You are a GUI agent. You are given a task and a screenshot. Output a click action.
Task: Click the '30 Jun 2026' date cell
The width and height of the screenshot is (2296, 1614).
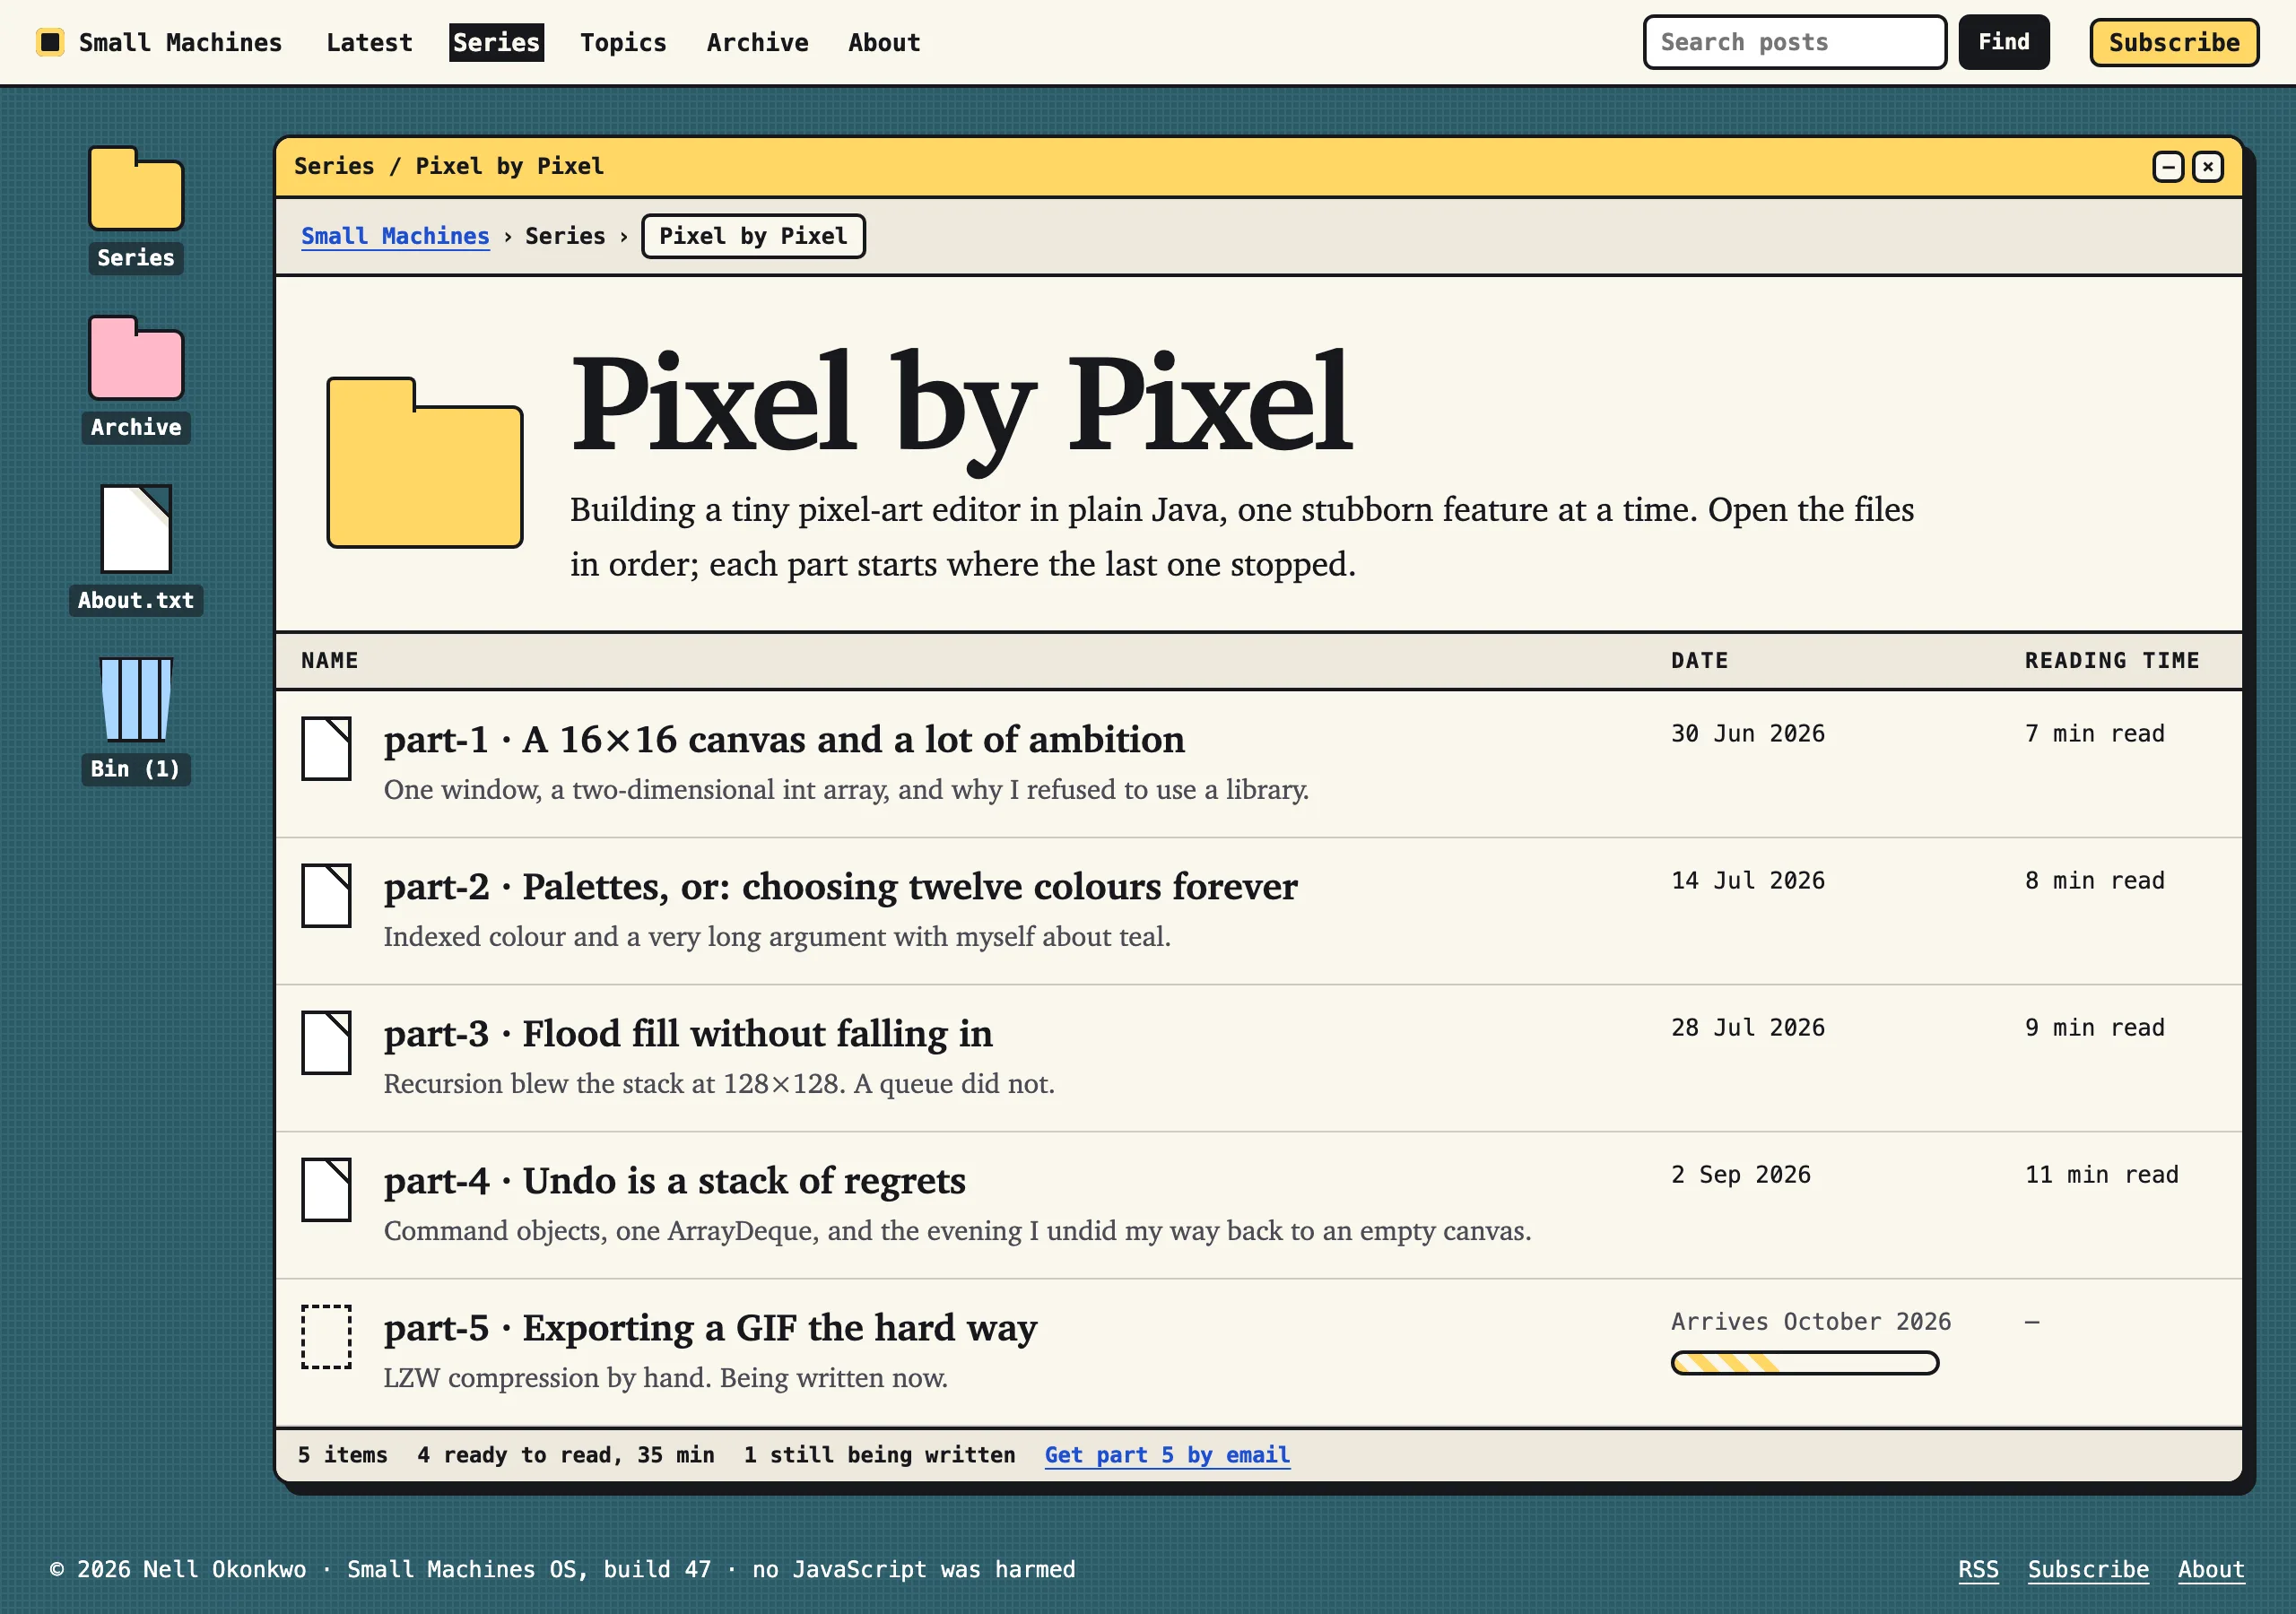[1748, 733]
